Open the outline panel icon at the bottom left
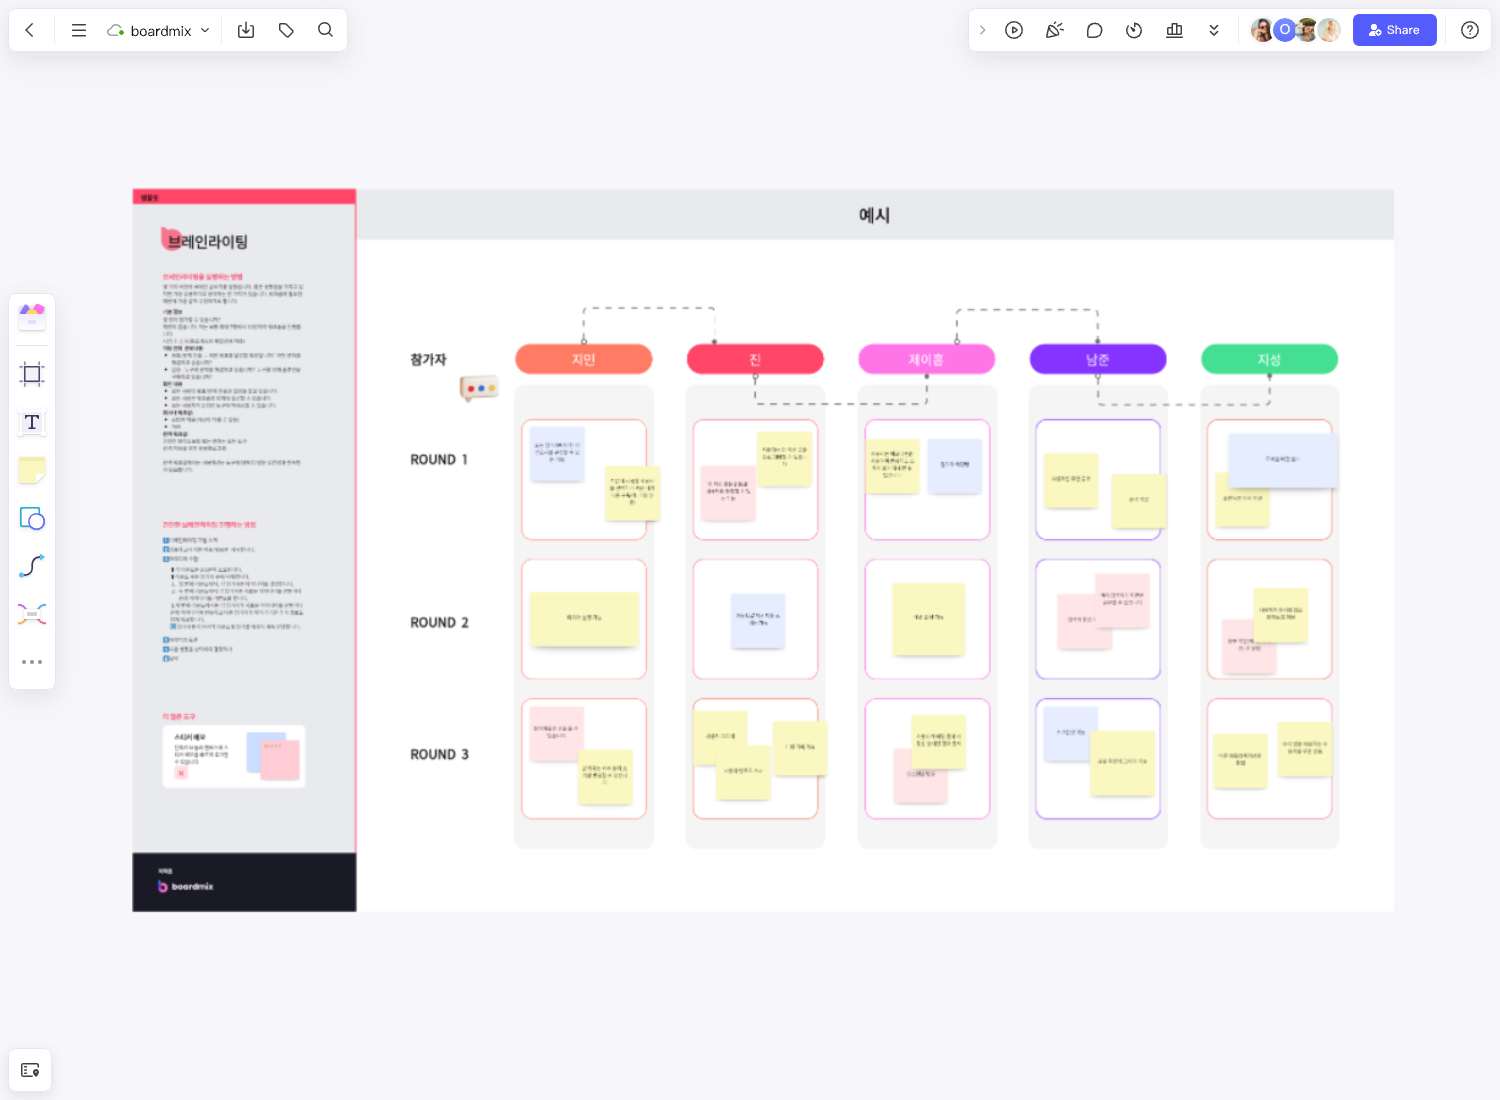1500x1100 pixels. point(30,1070)
